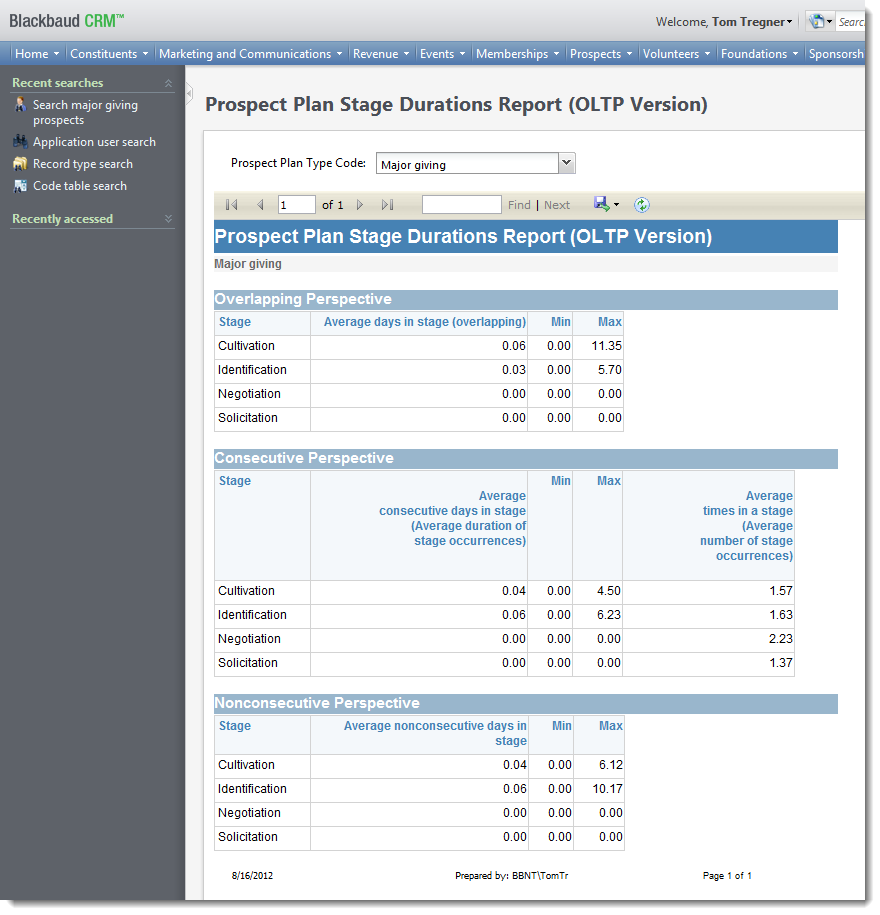880x915 pixels.
Task: Click the 11.35 Max value for Cultivation
Action: (606, 346)
